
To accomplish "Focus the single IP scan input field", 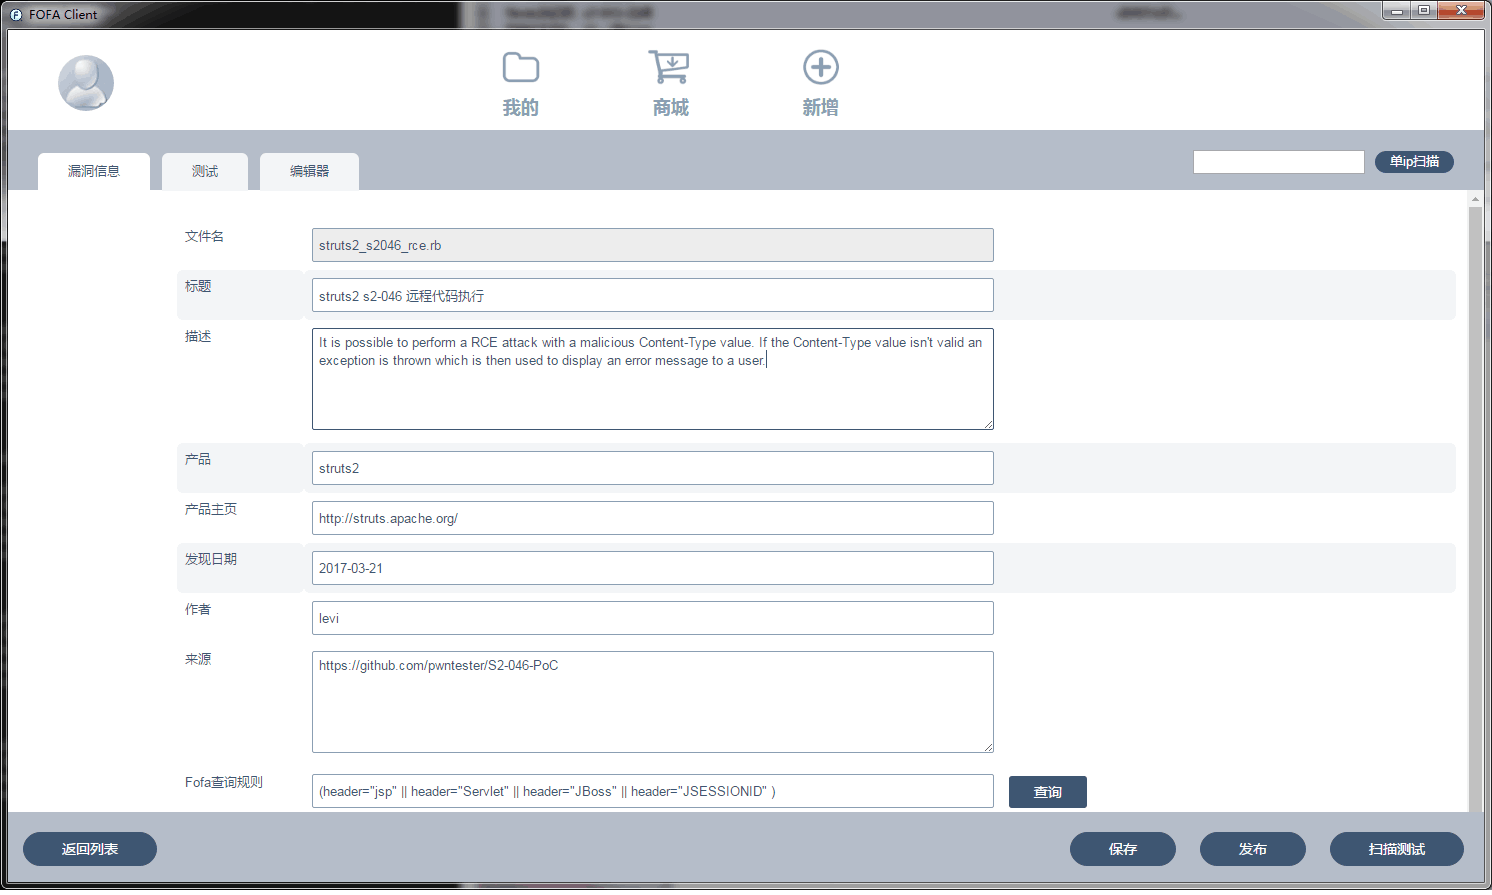I will (1279, 162).
